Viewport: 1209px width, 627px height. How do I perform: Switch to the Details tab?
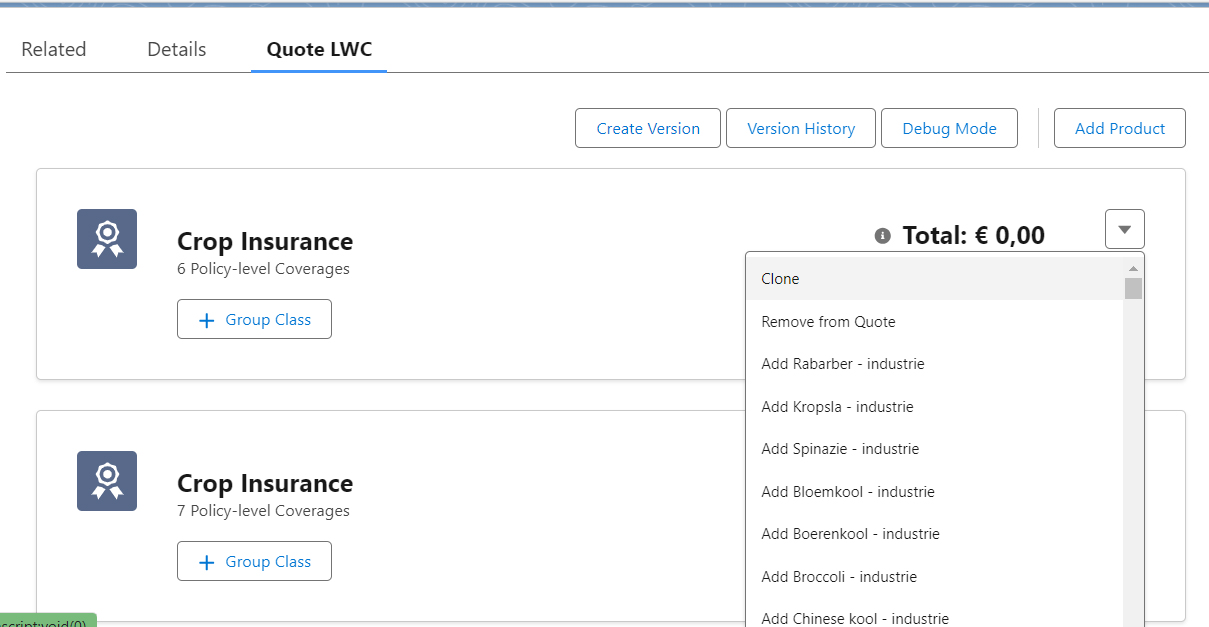pyautogui.click(x=176, y=49)
